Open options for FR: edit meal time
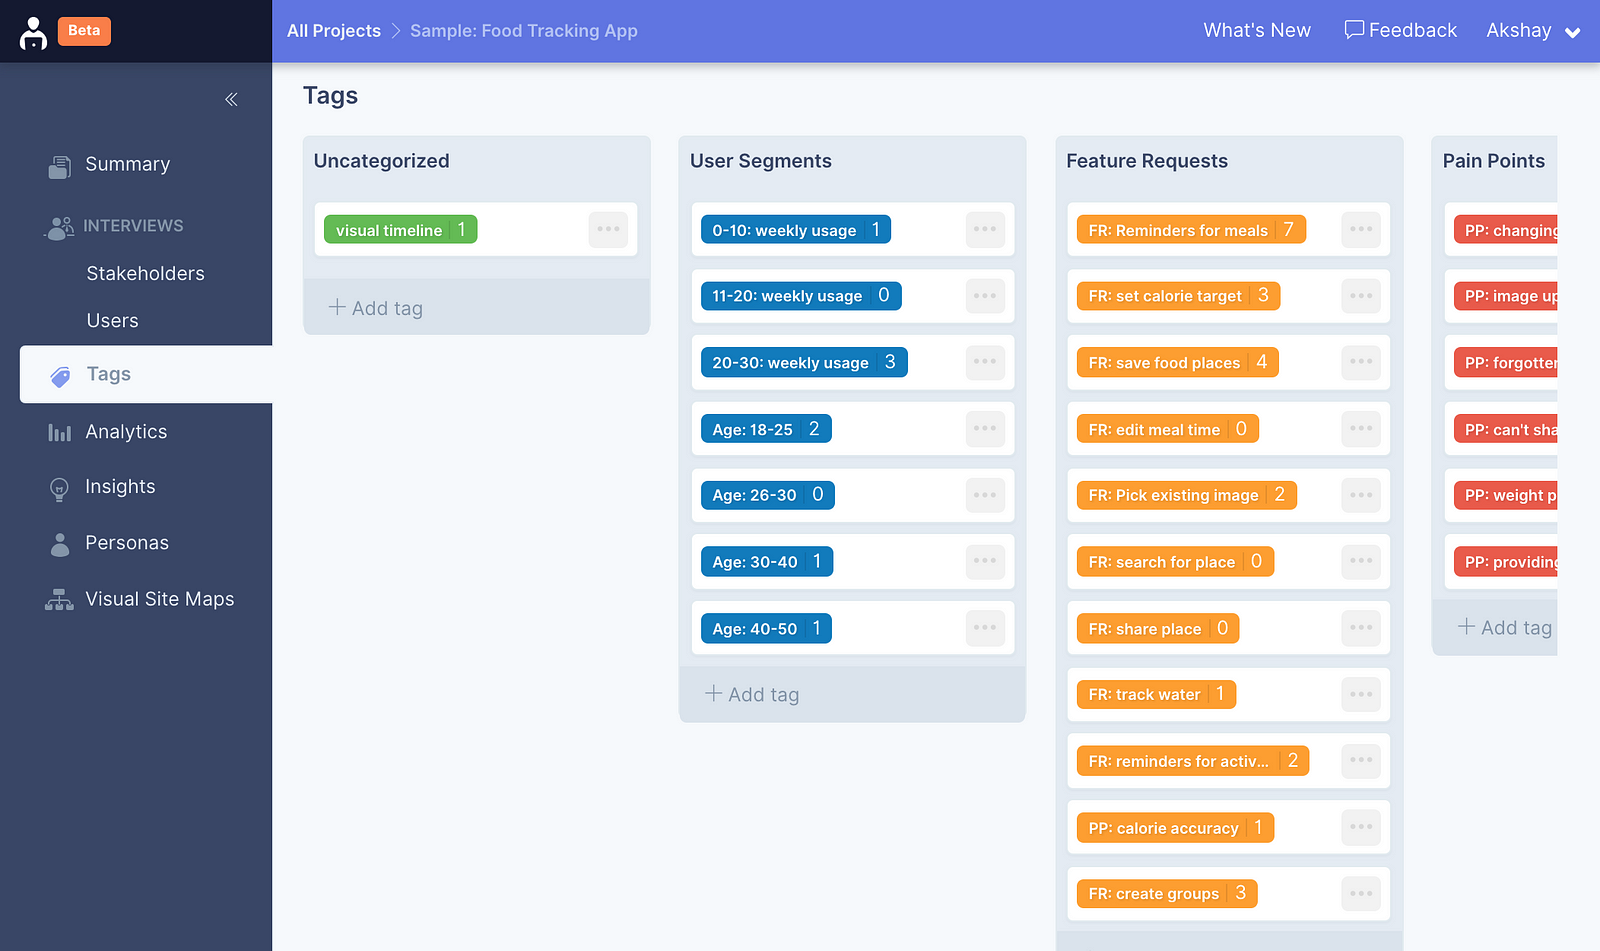Image resolution: width=1600 pixels, height=951 pixels. (x=1361, y=428)
